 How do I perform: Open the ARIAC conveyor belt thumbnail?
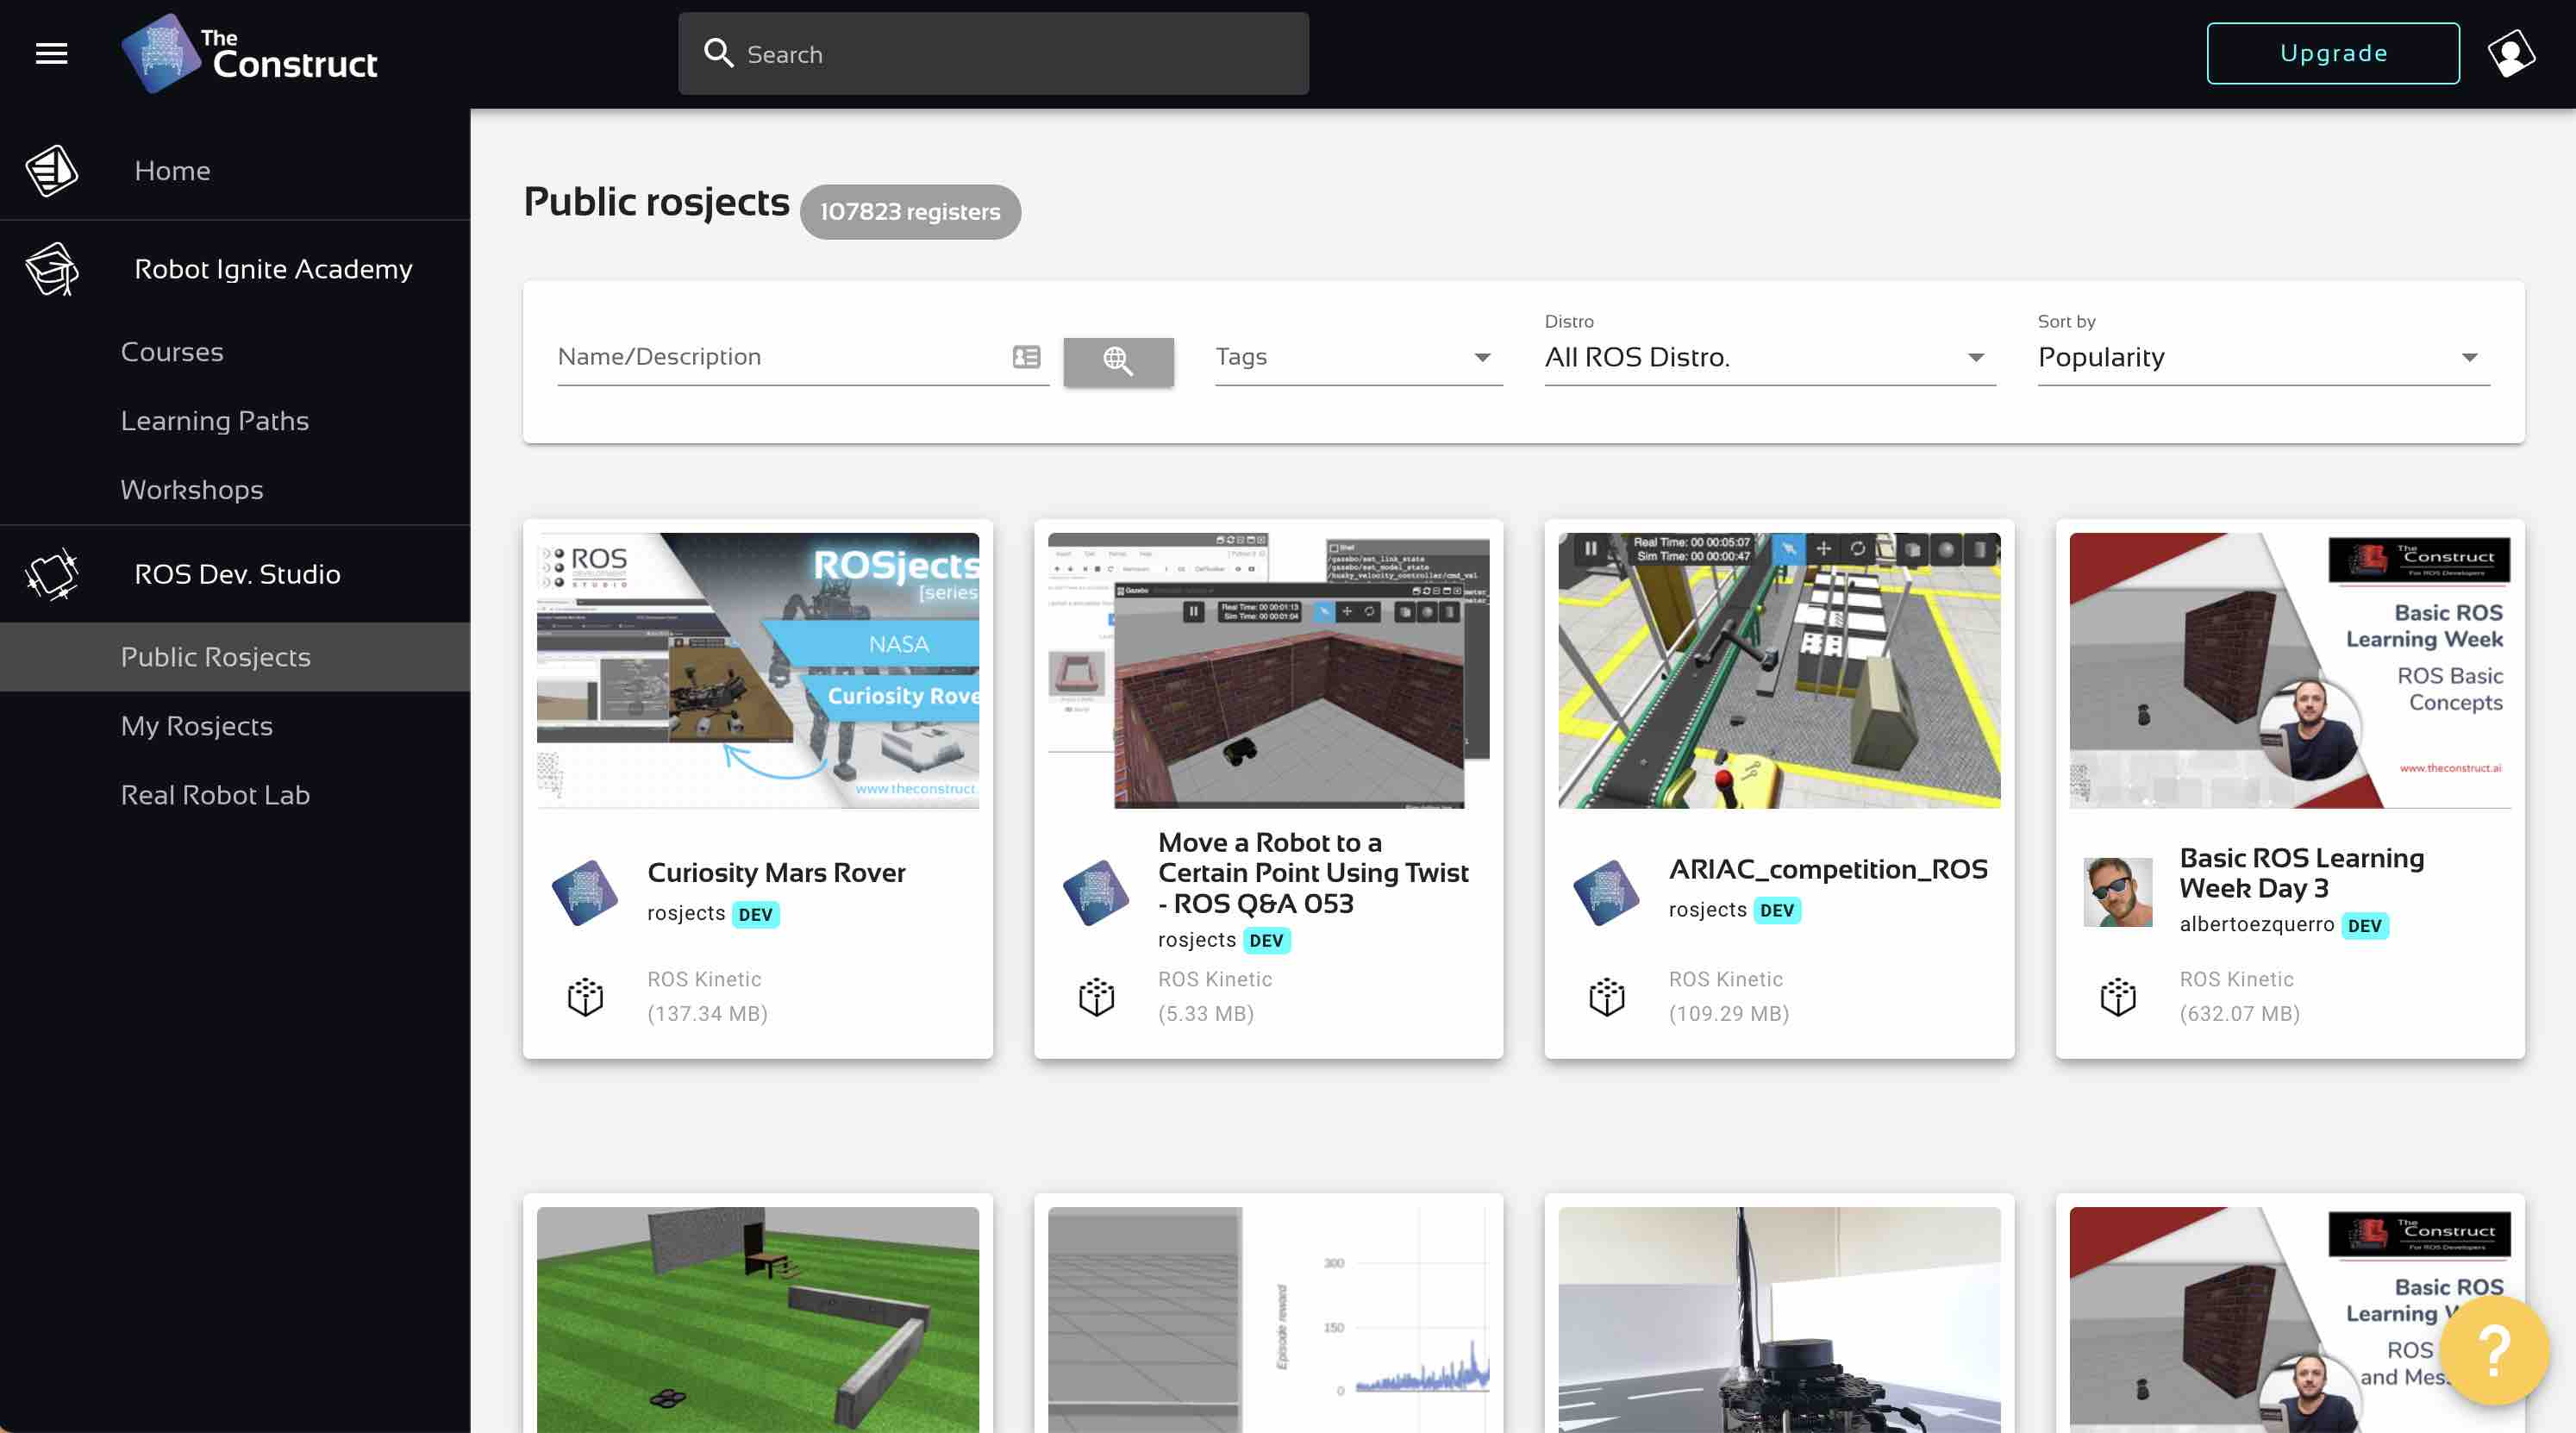tap(1779, 670)
